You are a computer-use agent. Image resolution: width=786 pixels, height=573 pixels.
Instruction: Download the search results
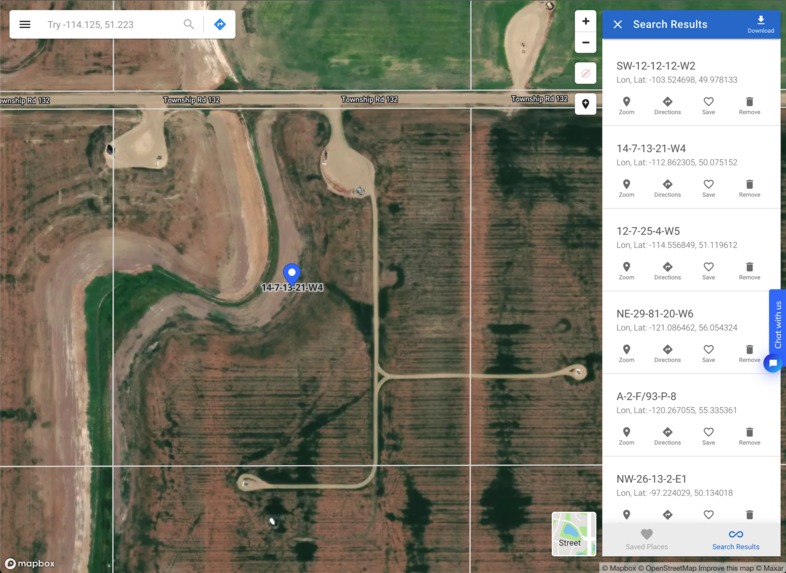point(760,24)
